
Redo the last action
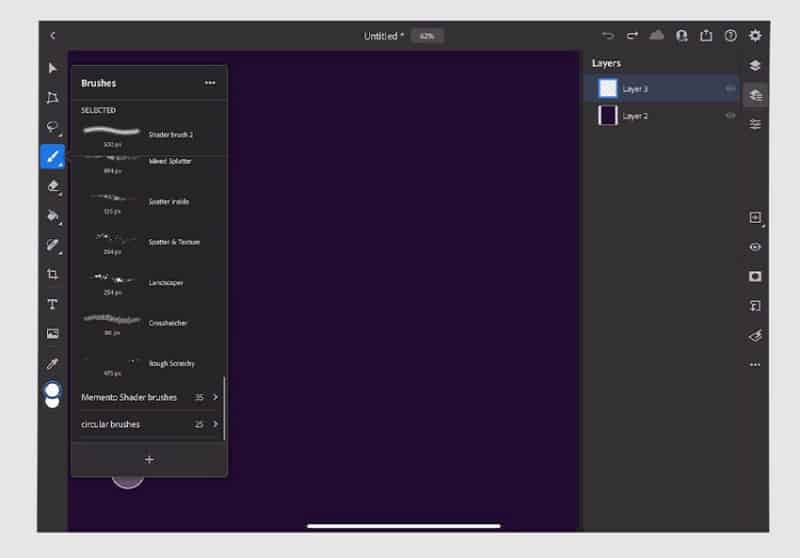point(632,36)
